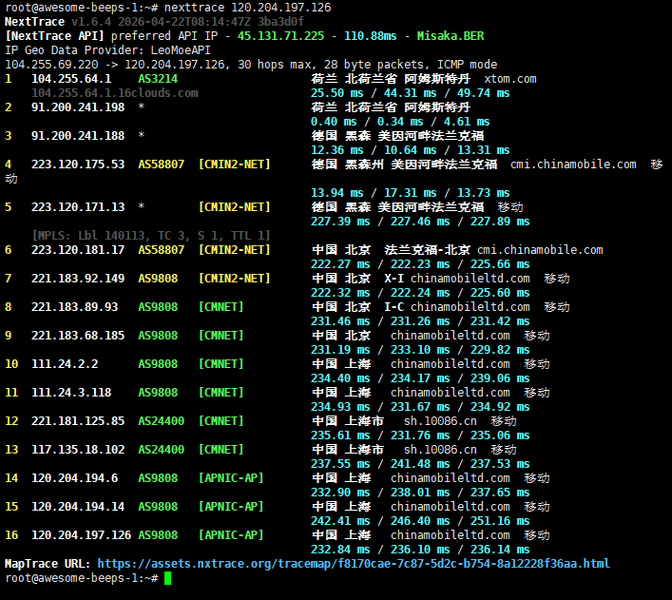Click the source IP 104.255.69.220
Viewport: 672px width, 600px height.
(51, 65)
